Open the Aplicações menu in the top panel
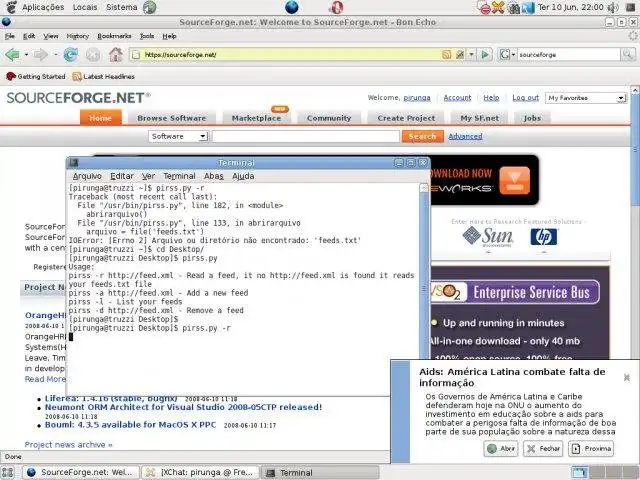Screen dimensions: 640x480 [43, 7]
